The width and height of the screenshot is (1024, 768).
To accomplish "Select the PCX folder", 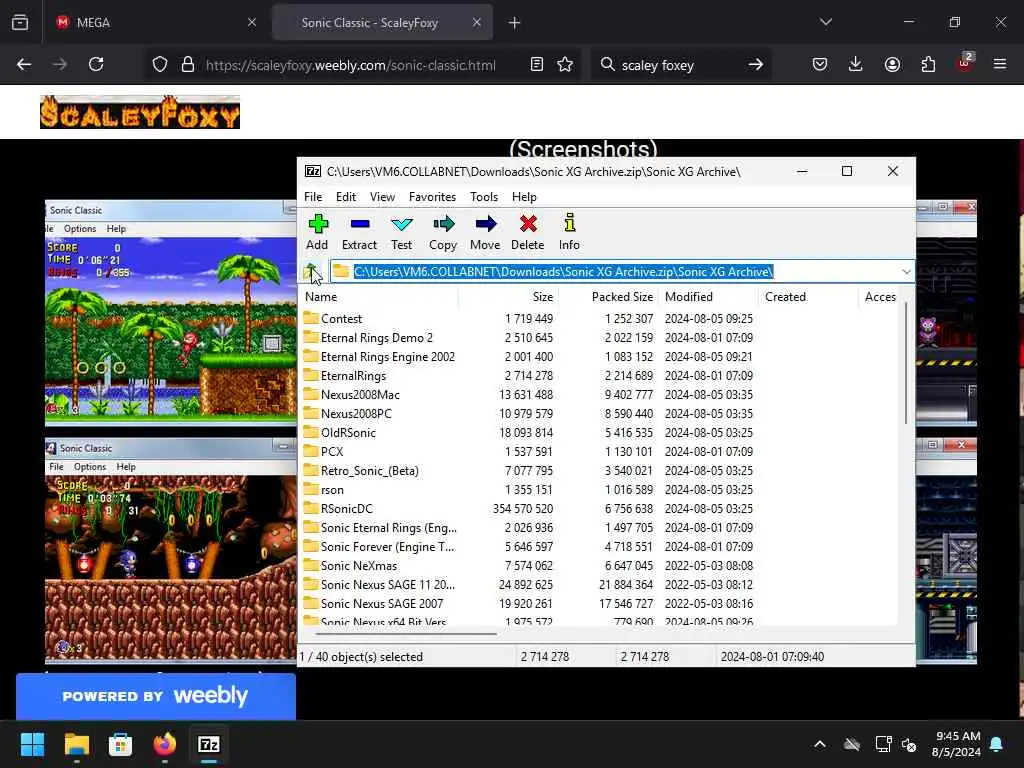I will [x=332, y=451].
